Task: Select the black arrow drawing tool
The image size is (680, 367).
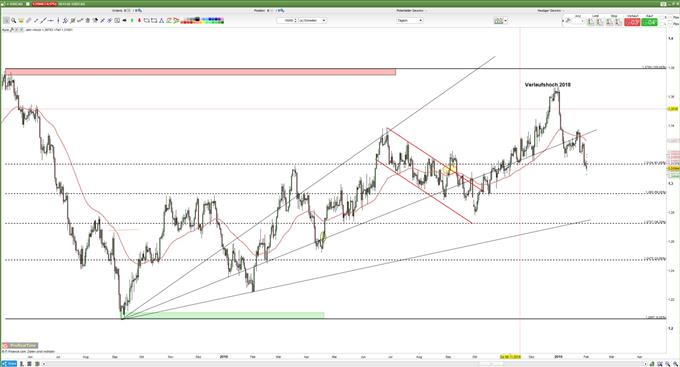Action: coord(124,20)
